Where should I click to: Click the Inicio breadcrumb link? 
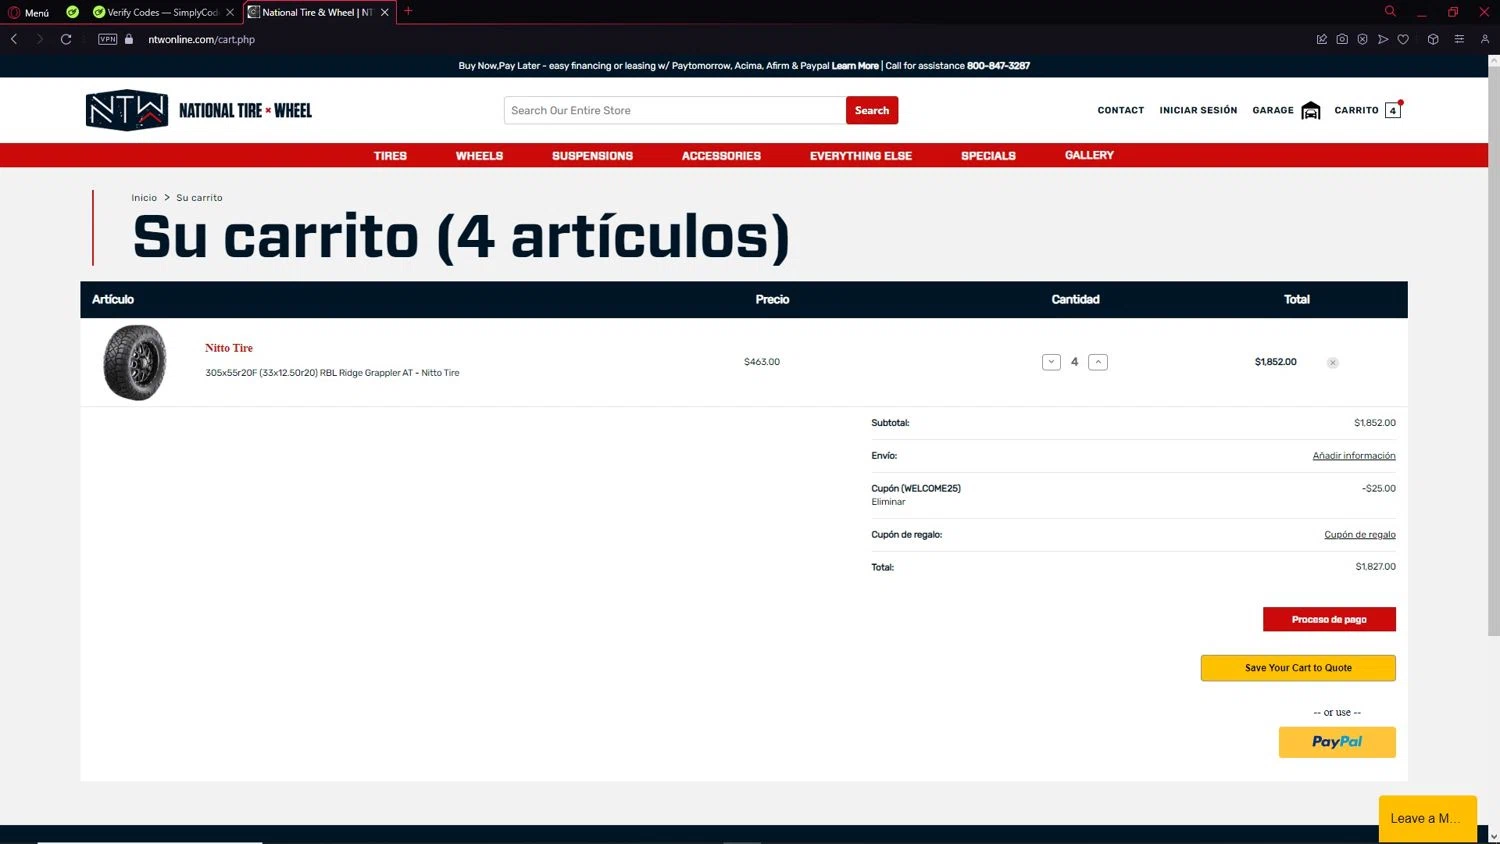[144, 198]
